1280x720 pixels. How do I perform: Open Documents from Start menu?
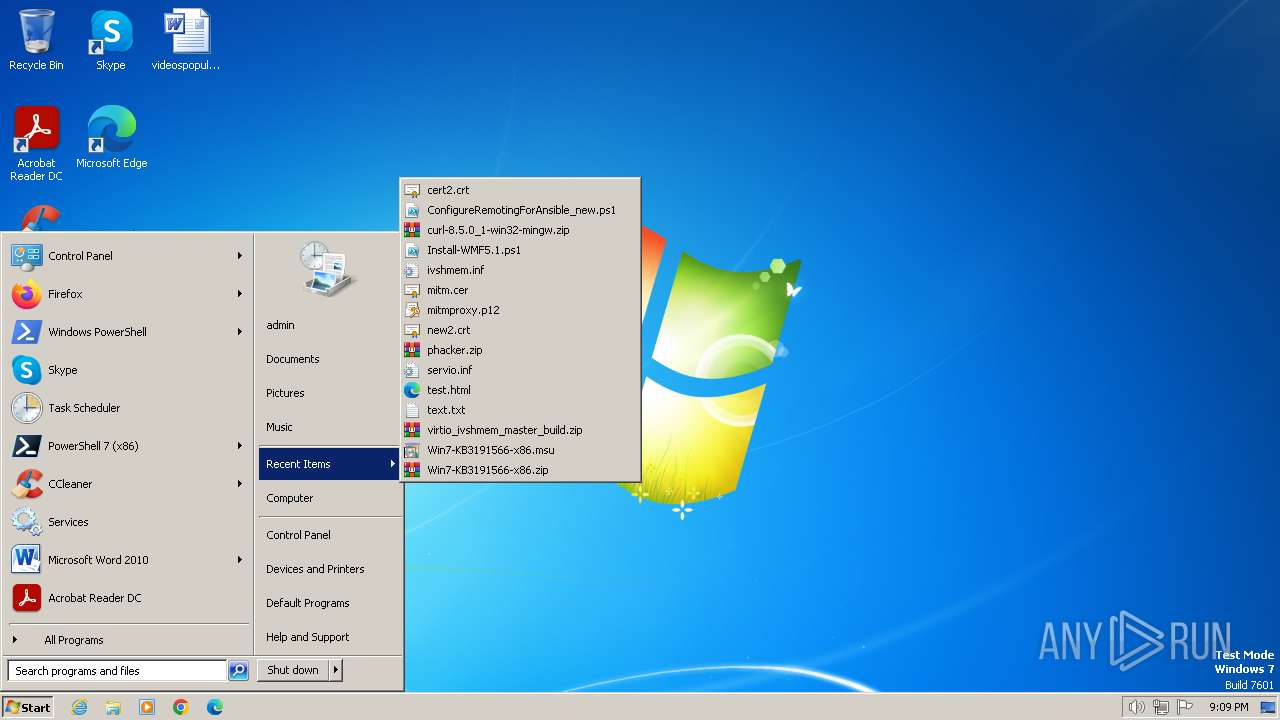point(328,359)
